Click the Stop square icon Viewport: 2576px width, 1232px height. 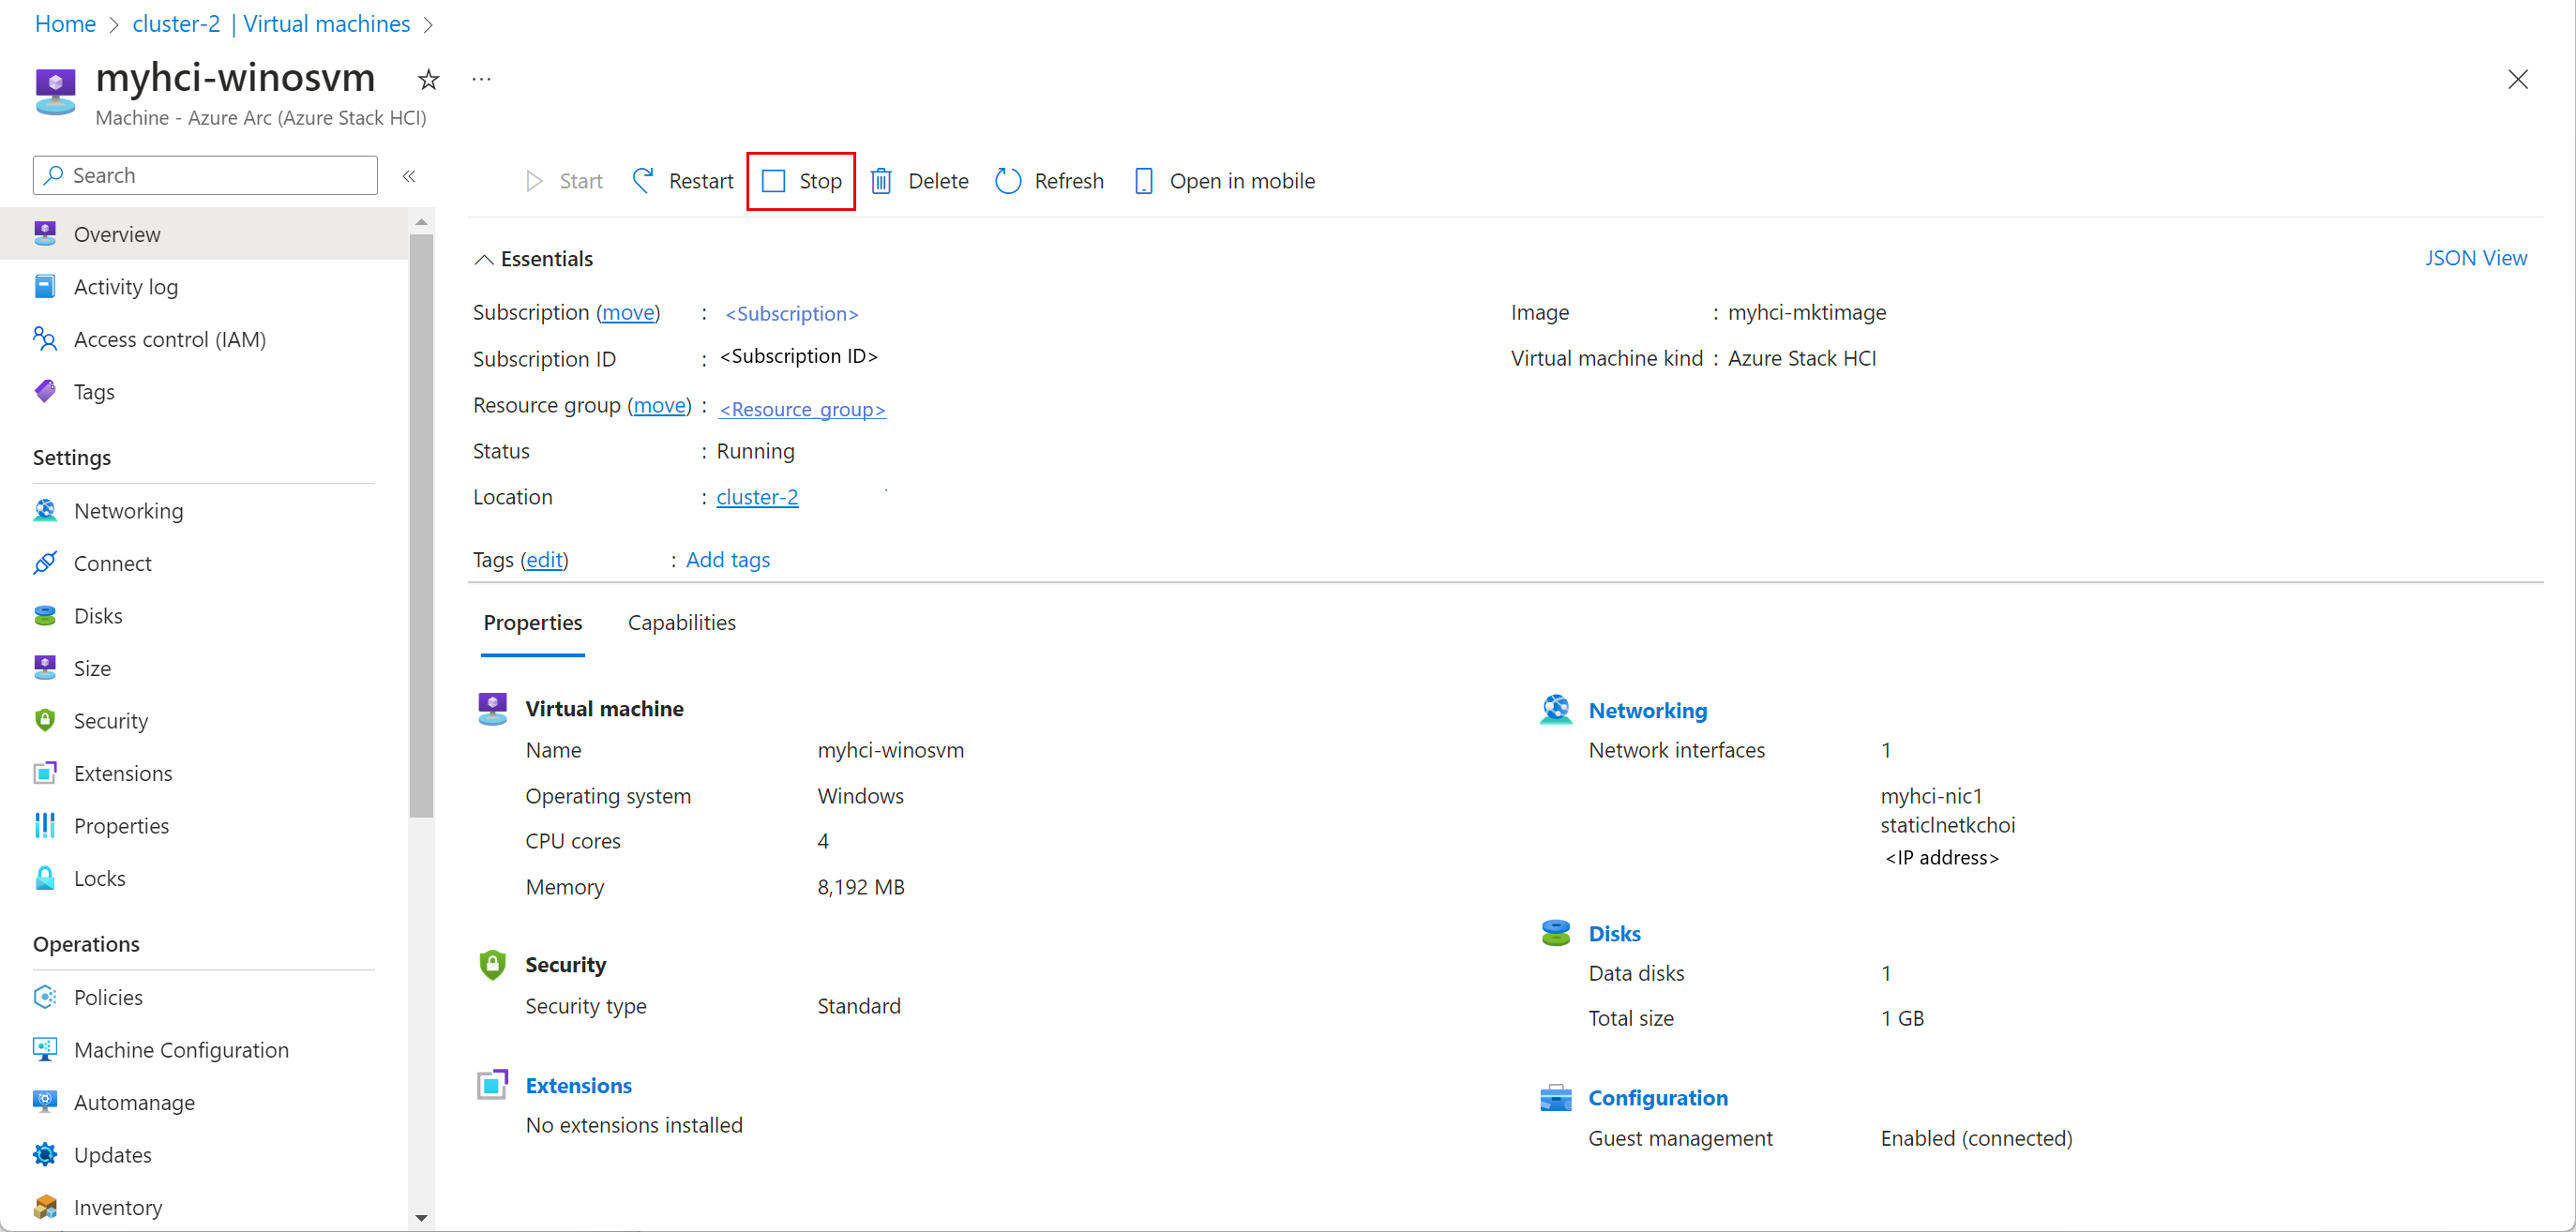click(773, 181)
